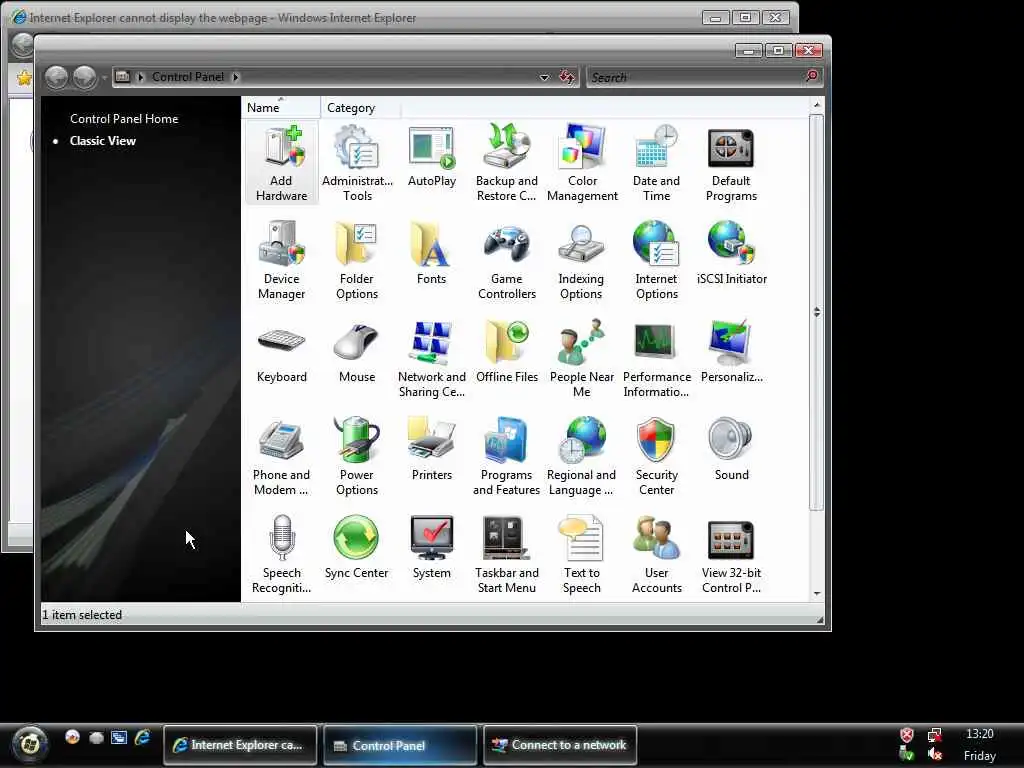Open Color Management
Image resolution: width=1024 pixels, height=768 pixels.
tap(582, 163)
